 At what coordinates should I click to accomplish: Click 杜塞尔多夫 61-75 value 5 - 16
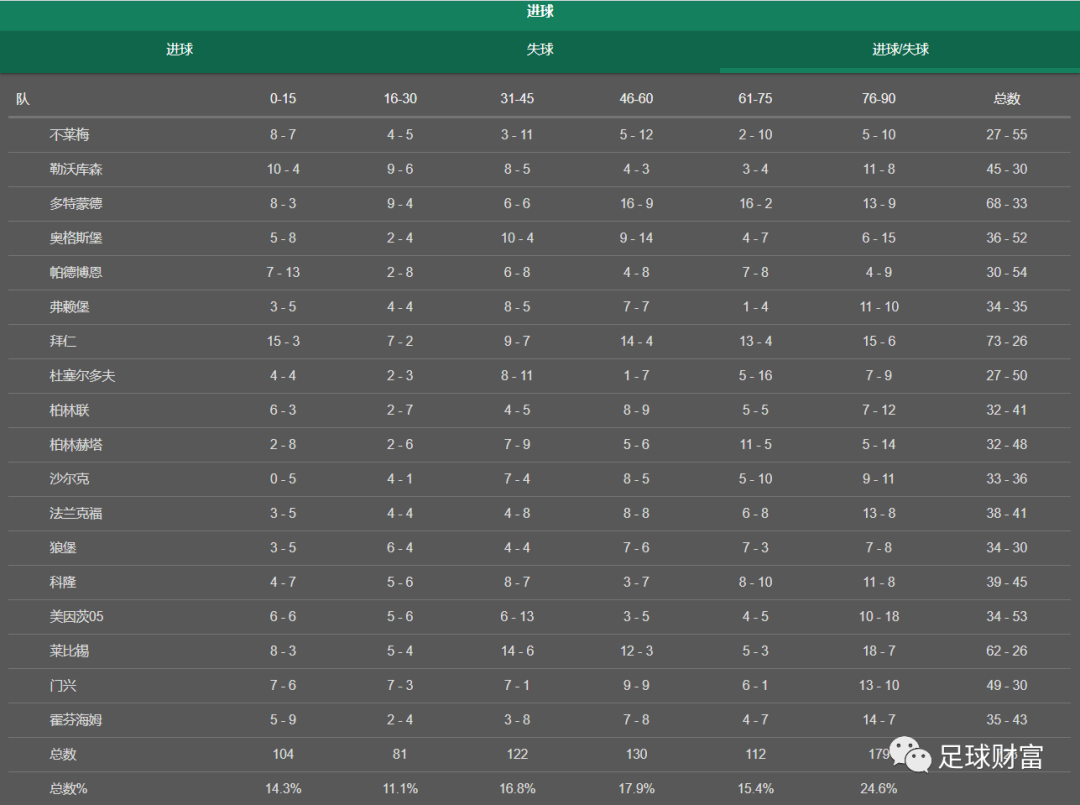coord(756,376)
